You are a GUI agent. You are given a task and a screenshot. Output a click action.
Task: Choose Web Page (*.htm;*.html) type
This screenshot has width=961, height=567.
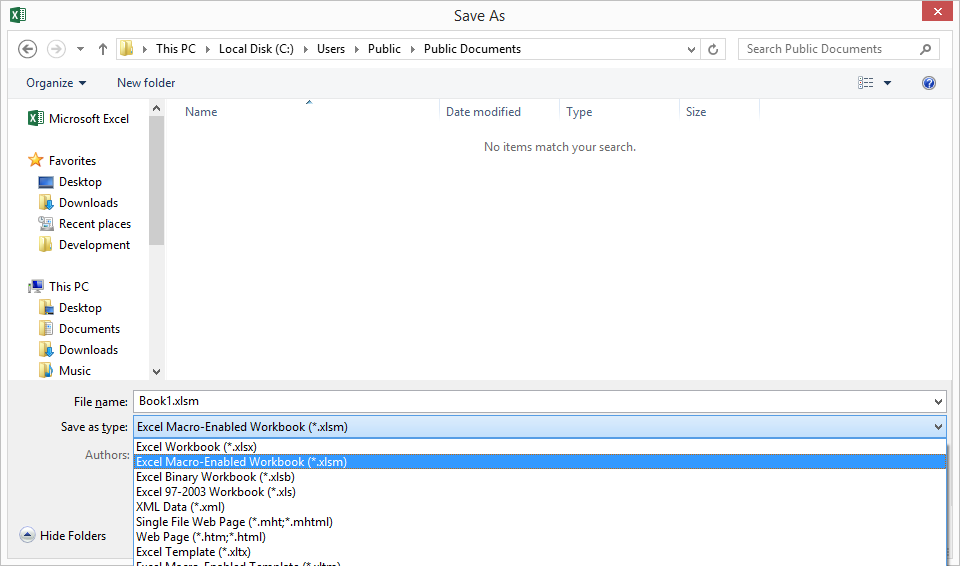pyautogui.click(x=539, y=537)
